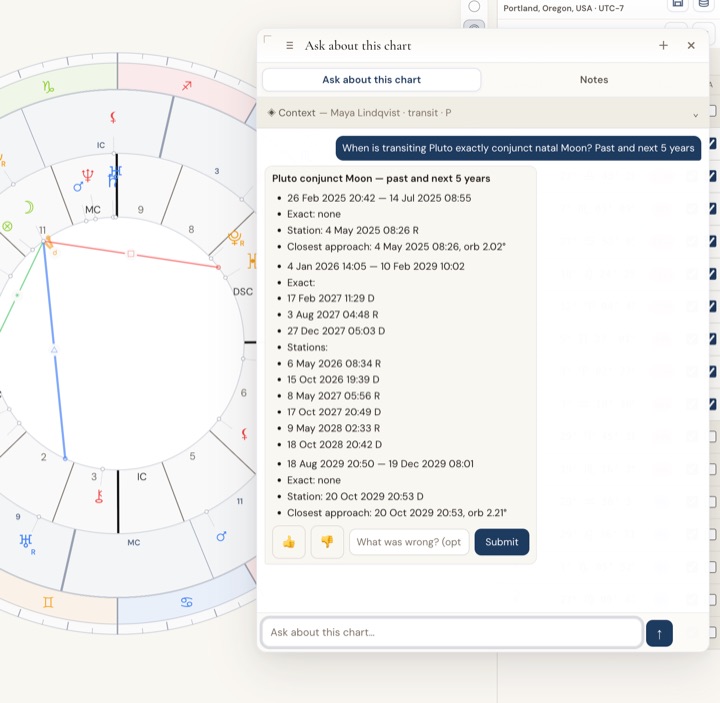Screen dimensions: 720x703
Task: Click the red square aspect marker
Action: [131, 253]
